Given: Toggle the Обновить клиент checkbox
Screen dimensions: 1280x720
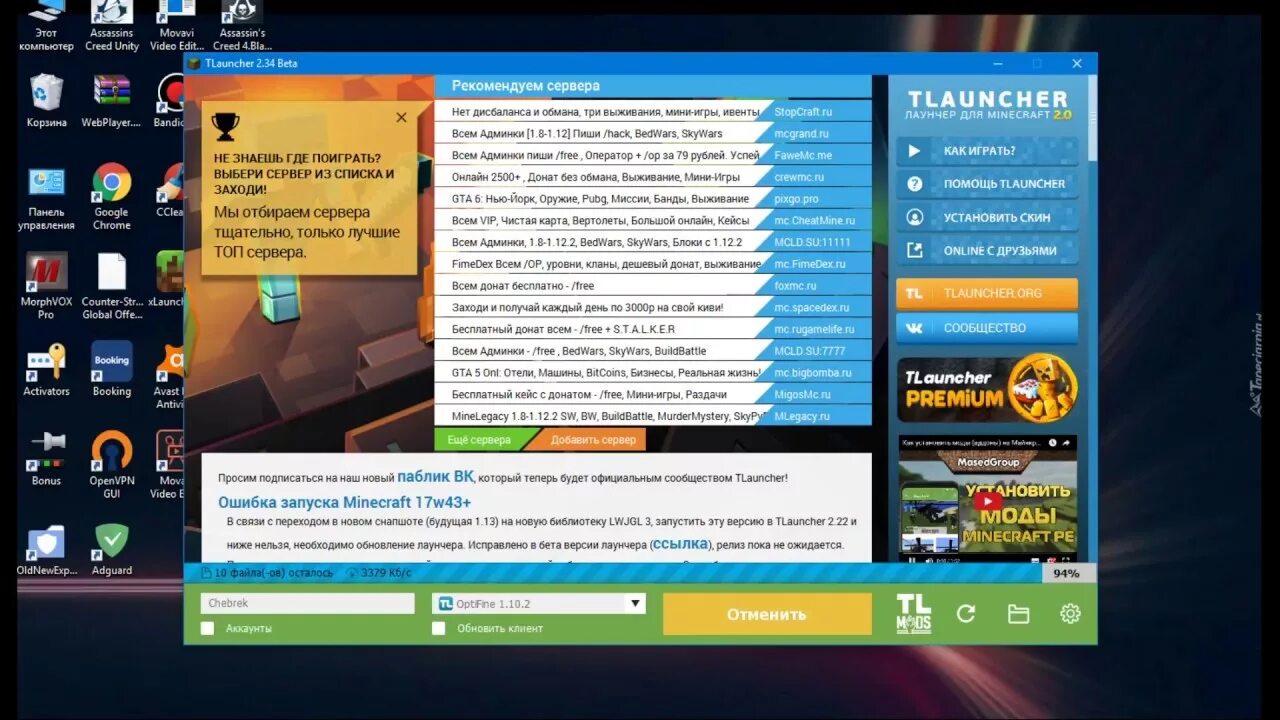Looking at the screenshot, I should coord(438,628).
